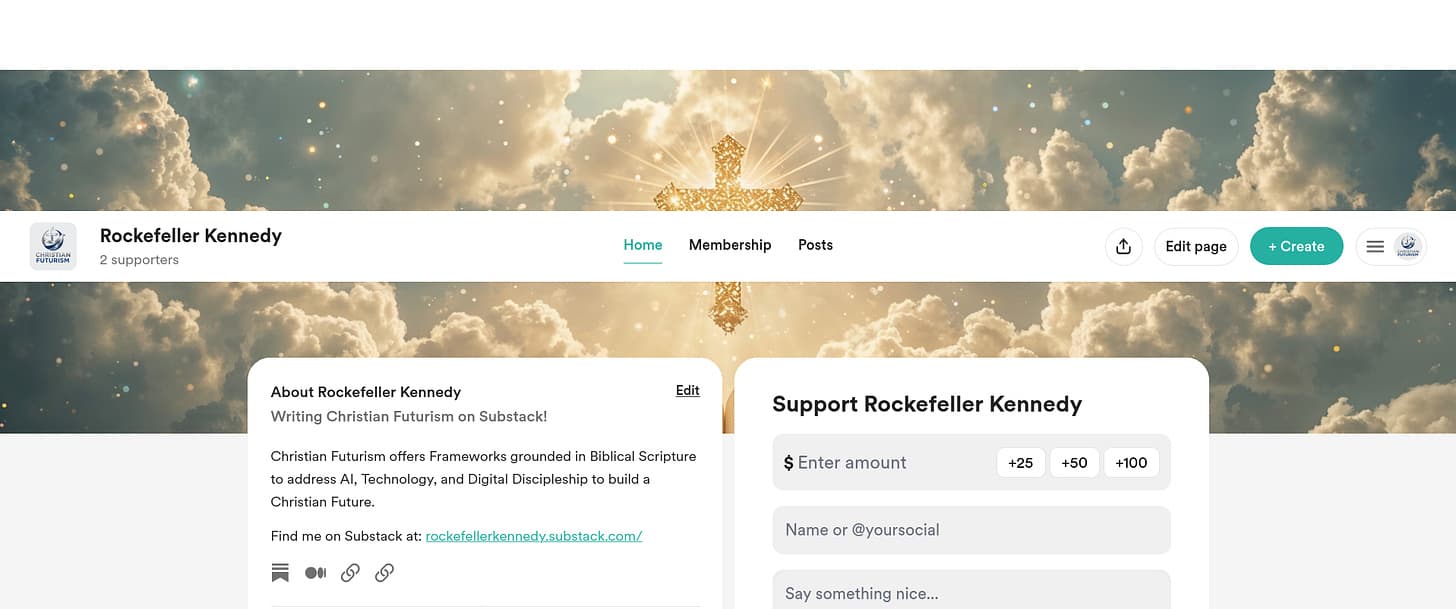This screenshot has height=609, width=1456.
Task: Add the +25 amount preset
Action: click(x=1021, y=462)
